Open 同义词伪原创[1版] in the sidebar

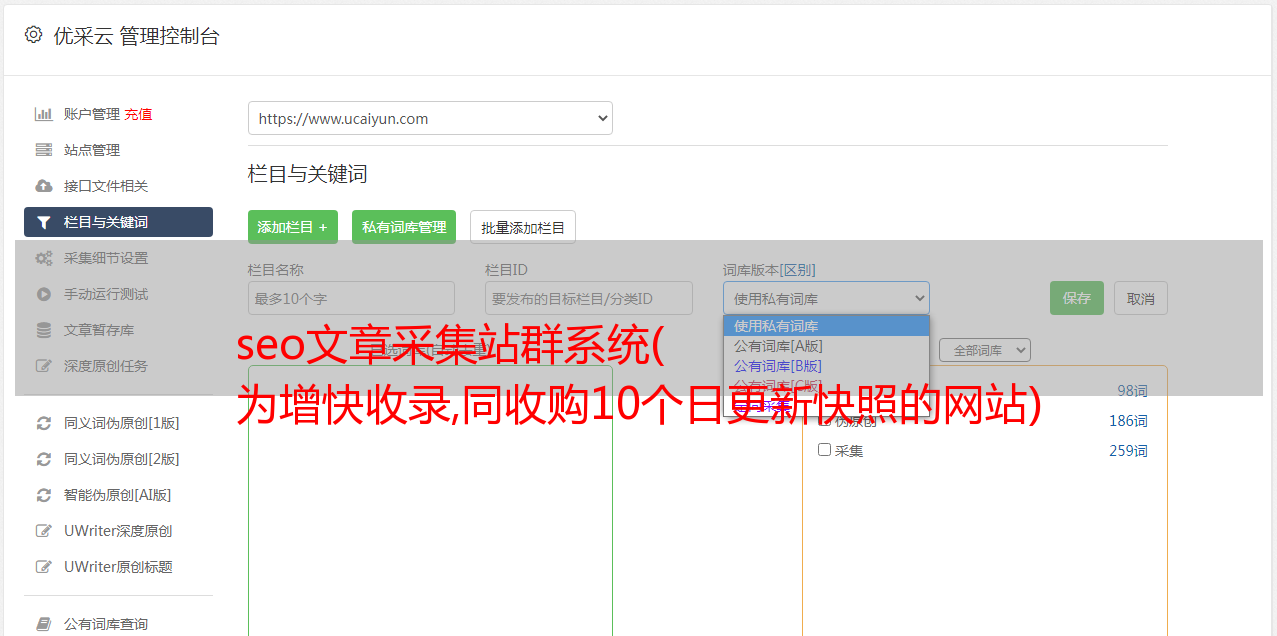(122, 423)
